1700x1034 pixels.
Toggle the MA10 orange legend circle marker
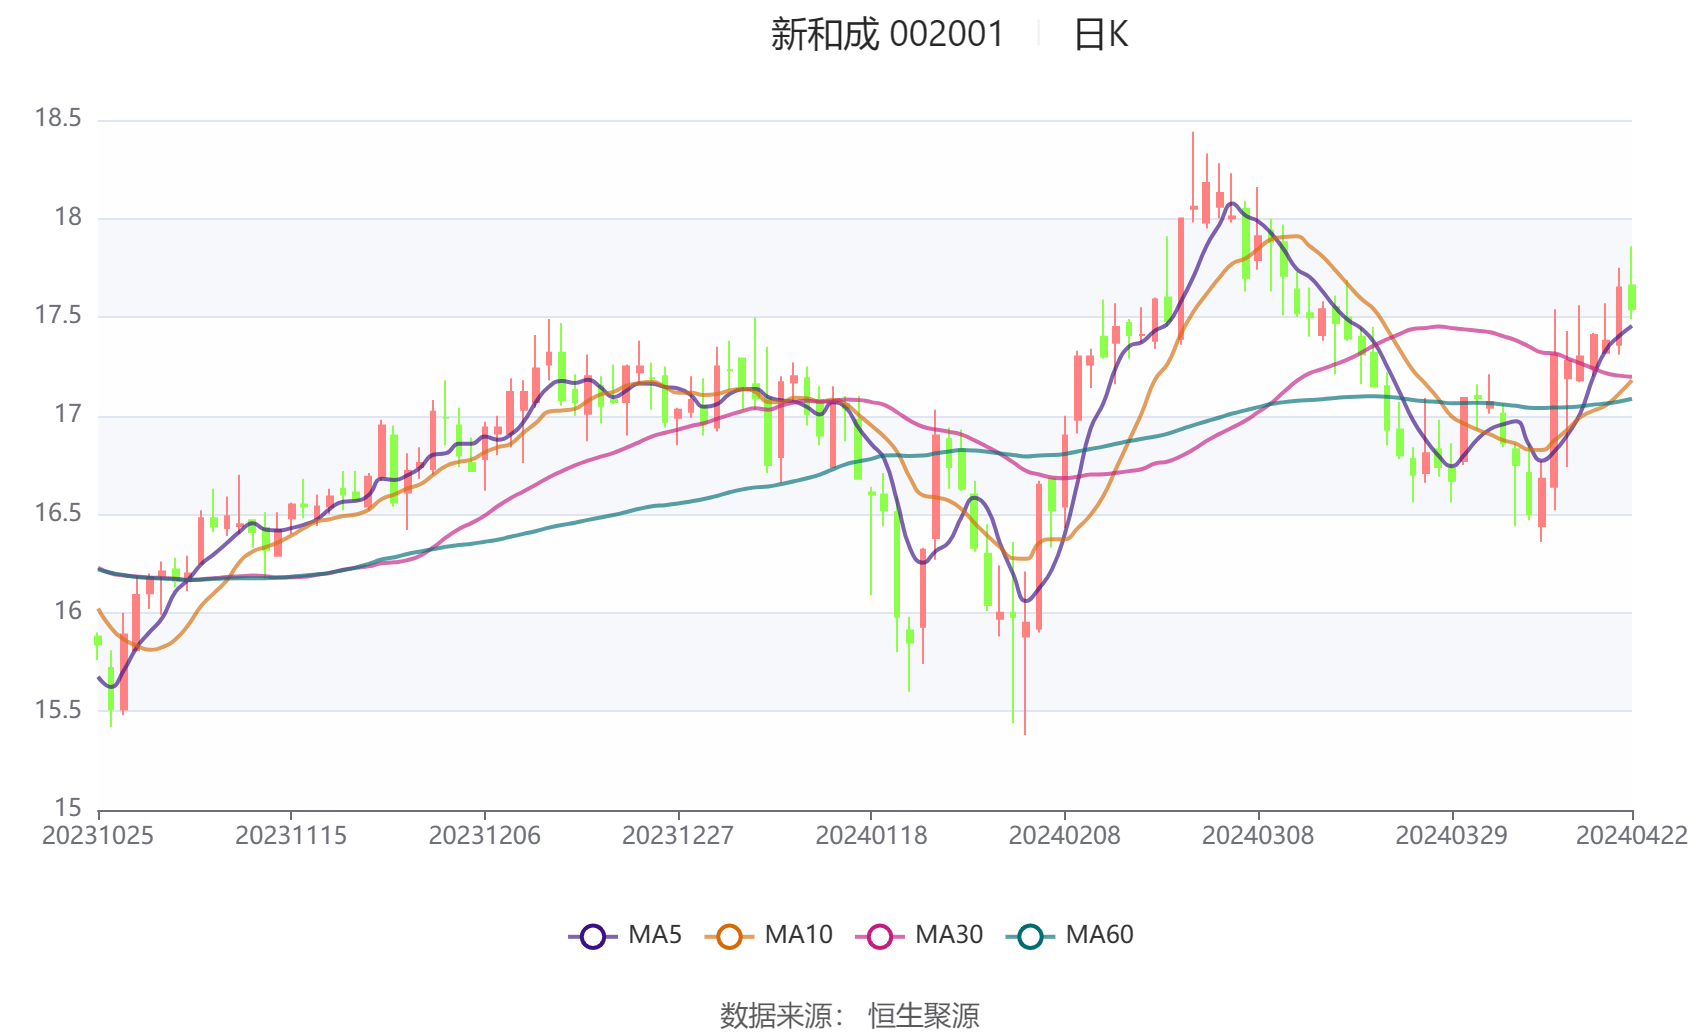click(729, 936)
